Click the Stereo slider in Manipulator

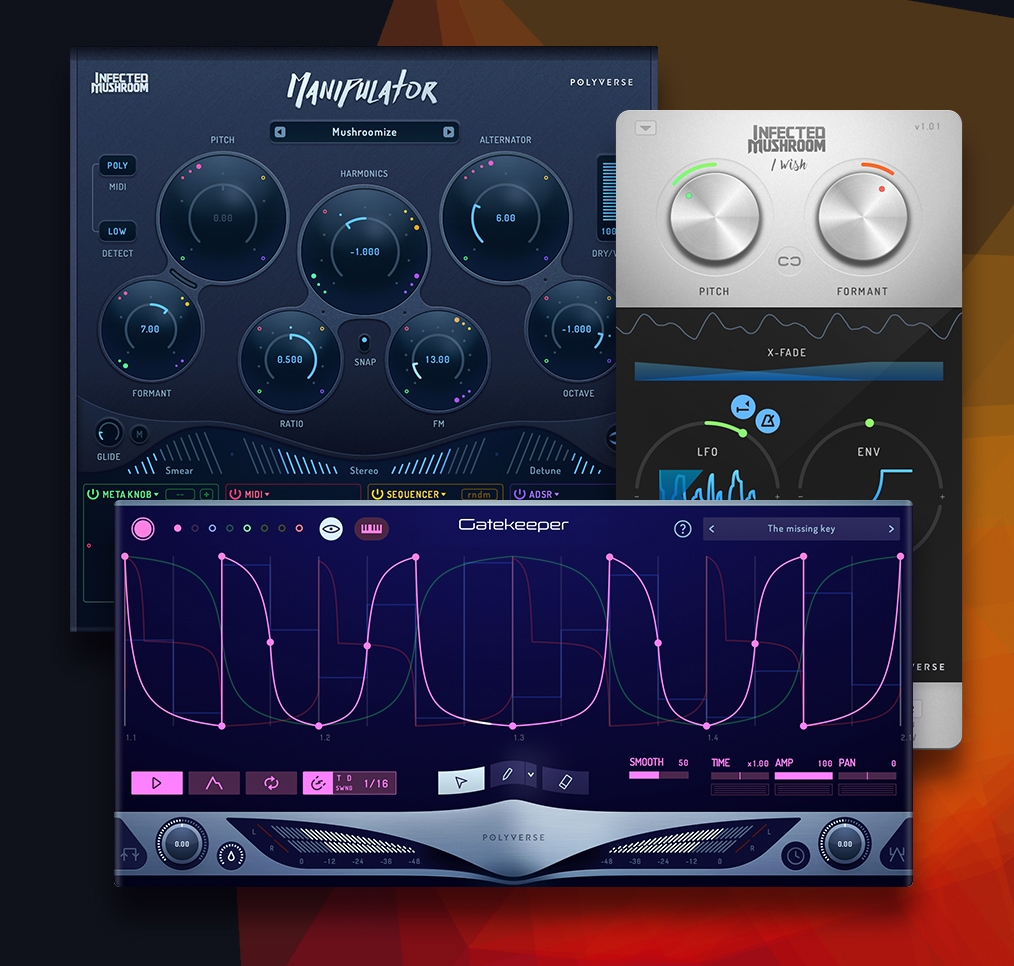(363, 455)
